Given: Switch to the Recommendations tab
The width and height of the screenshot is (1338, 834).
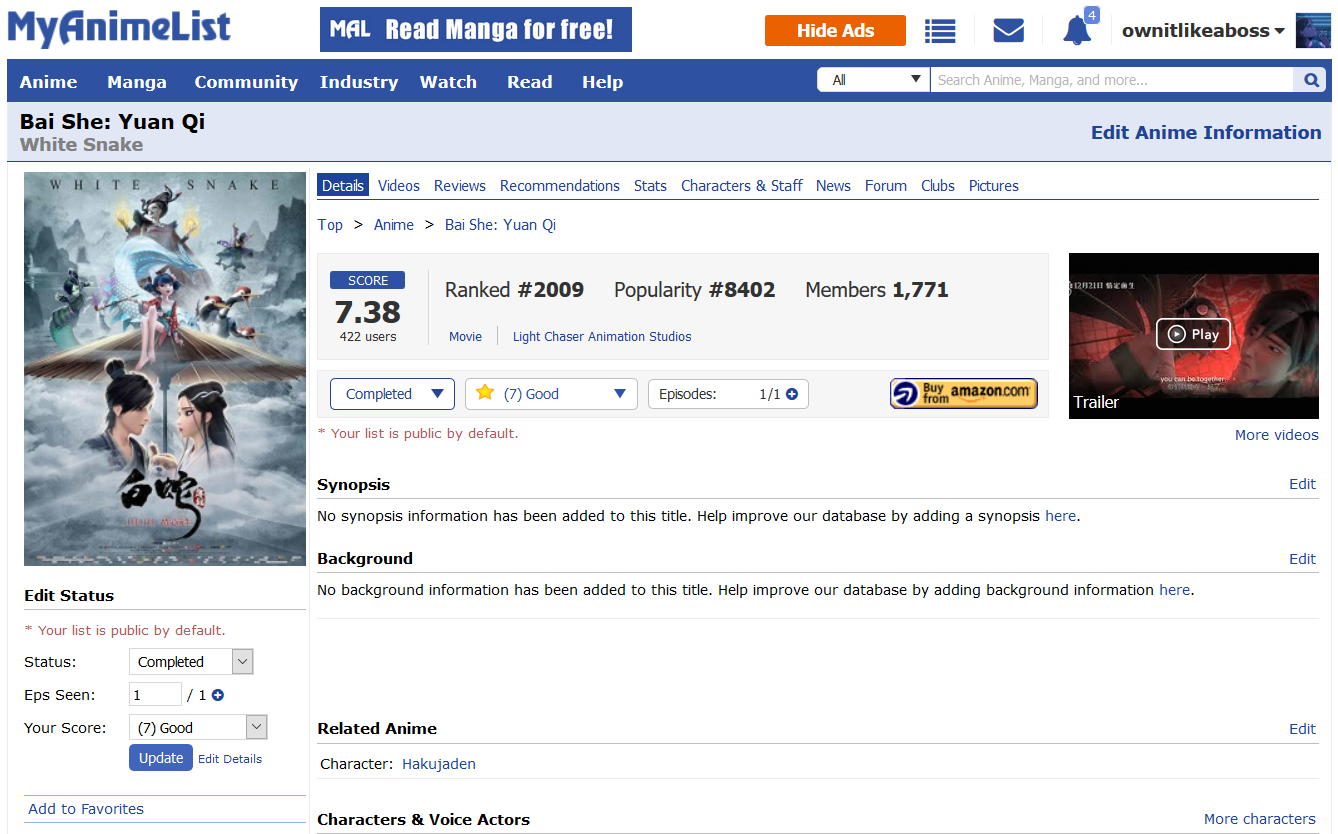Looking at the screenshot, I should tap(560, 185).
